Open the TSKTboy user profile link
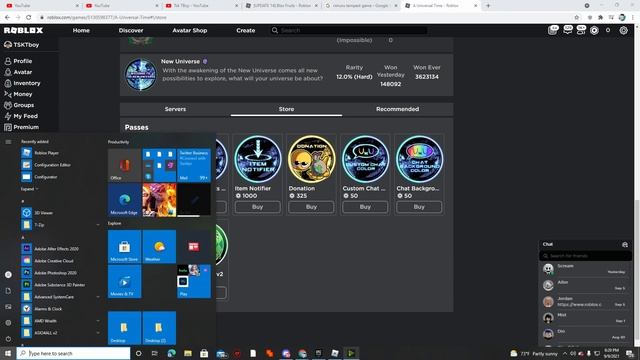Screen dimensions: 640x360 click(x=22, y=44)
